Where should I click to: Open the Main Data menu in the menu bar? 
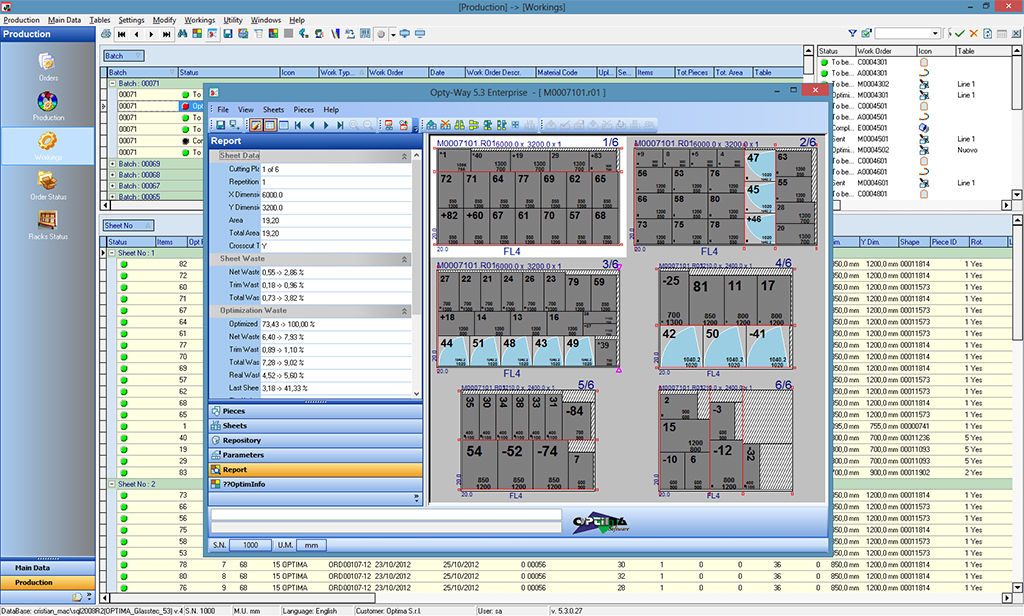65,20
